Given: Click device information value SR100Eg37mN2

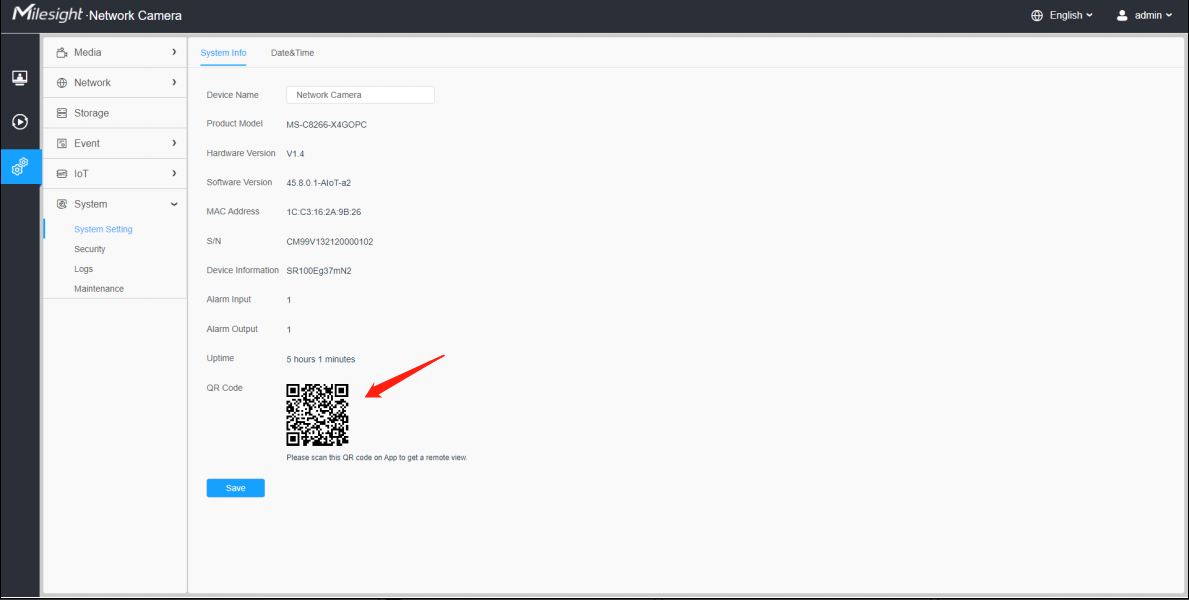Looking at the screenshot, I should (319, 271).
